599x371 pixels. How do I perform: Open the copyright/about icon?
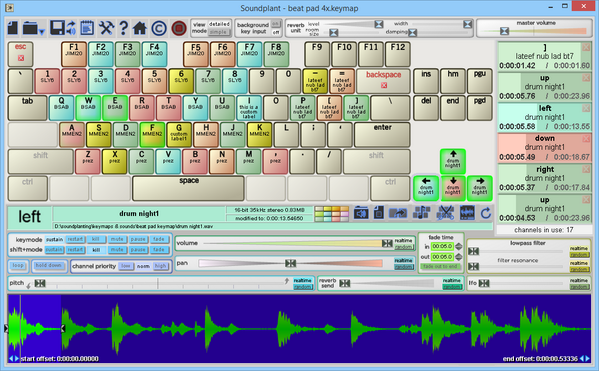(x=159, y=28)
